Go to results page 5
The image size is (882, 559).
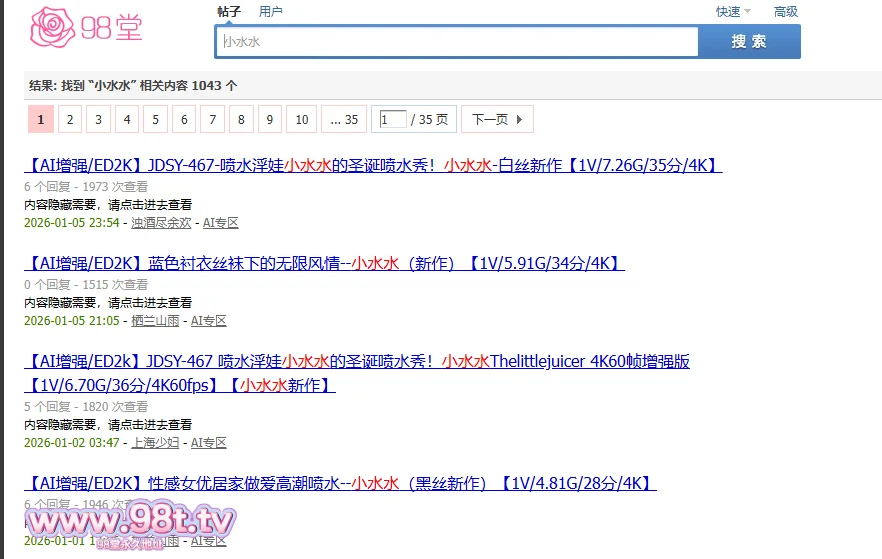click(x=155, y=120)
